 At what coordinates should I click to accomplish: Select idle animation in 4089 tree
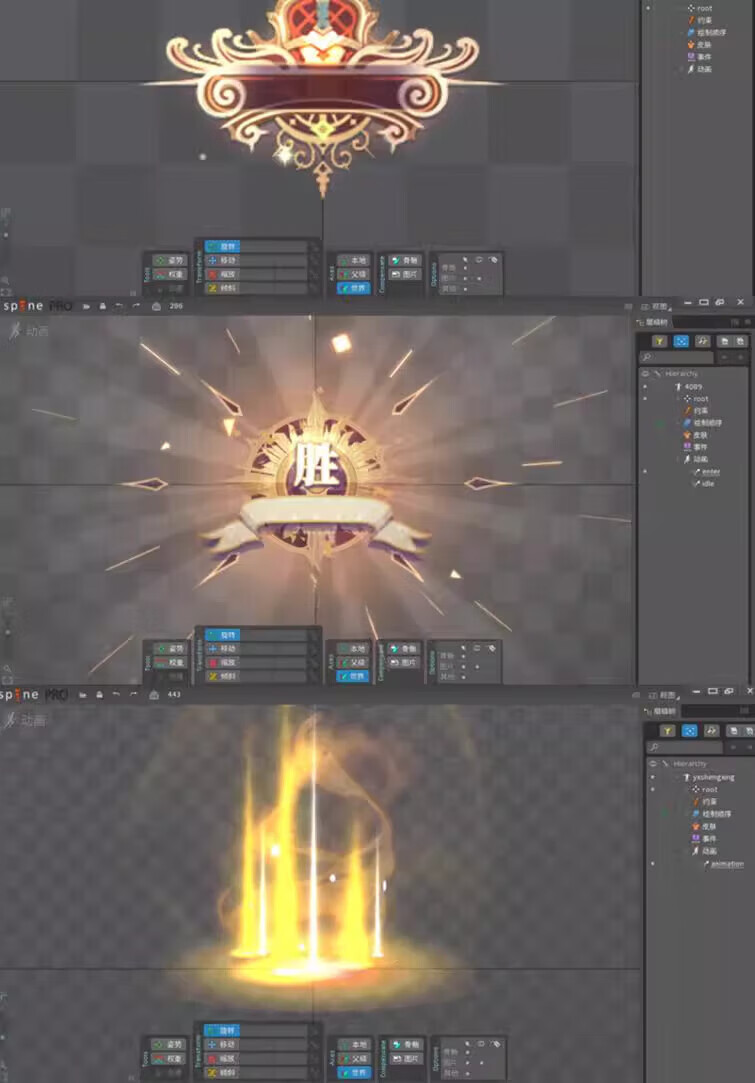[704, 483]
